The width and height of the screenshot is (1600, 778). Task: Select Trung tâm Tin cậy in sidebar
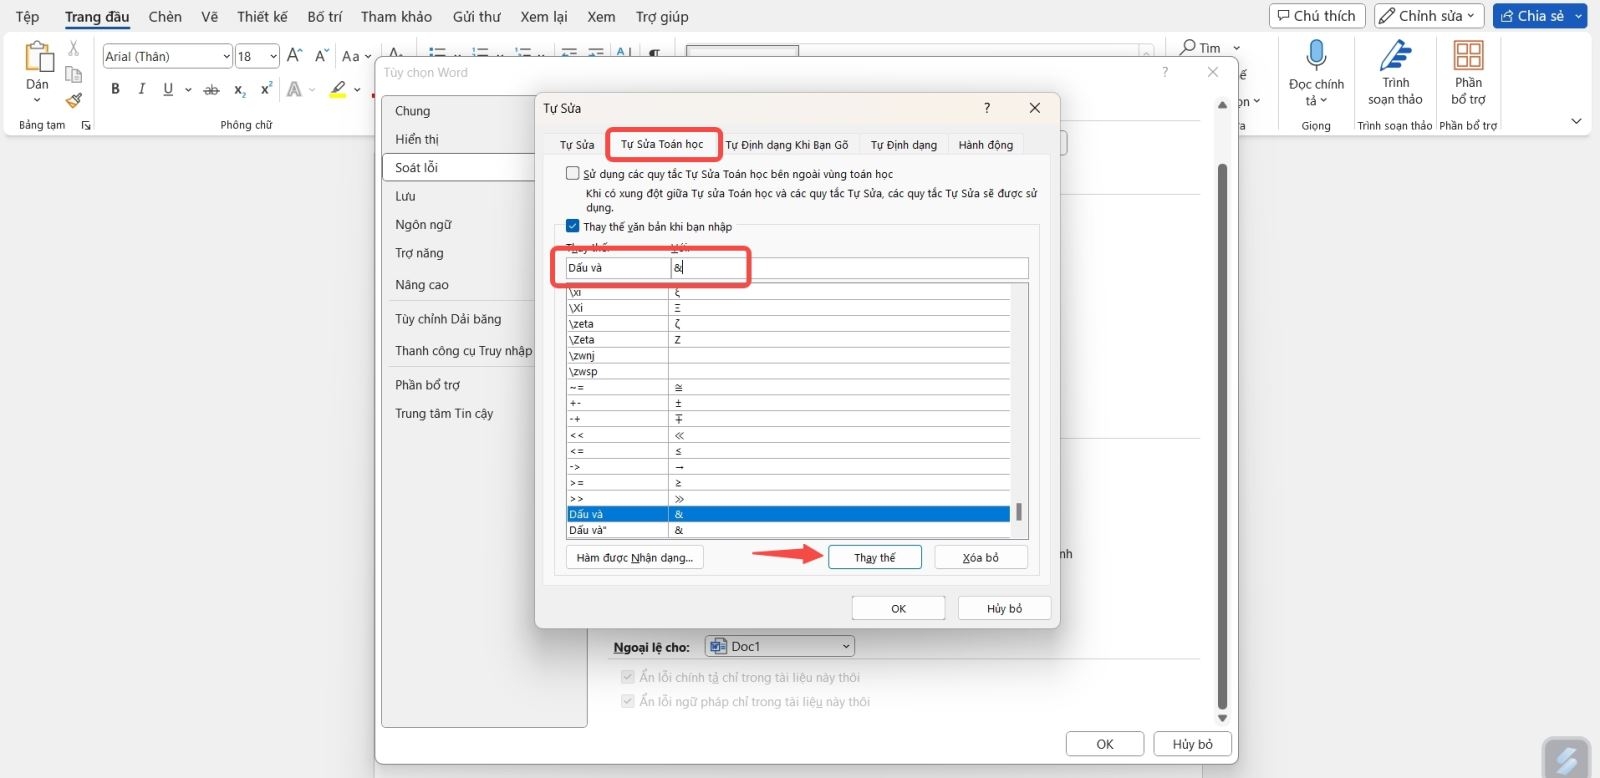[444, 413]
